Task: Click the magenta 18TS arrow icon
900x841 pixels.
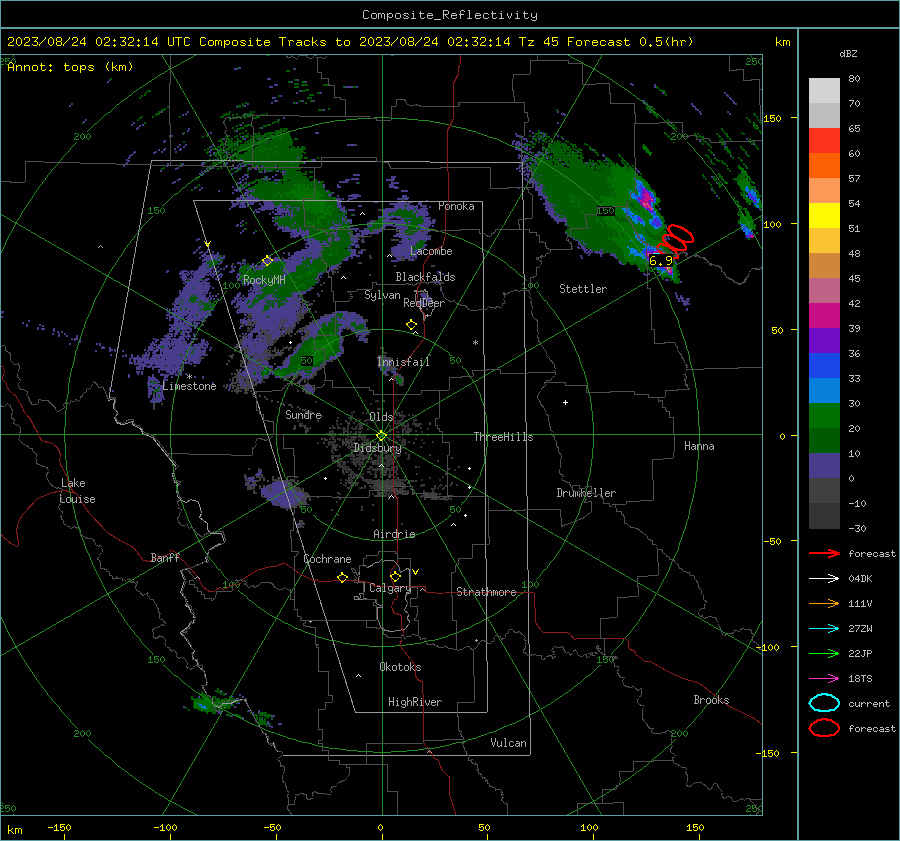Action: point(824,679)
